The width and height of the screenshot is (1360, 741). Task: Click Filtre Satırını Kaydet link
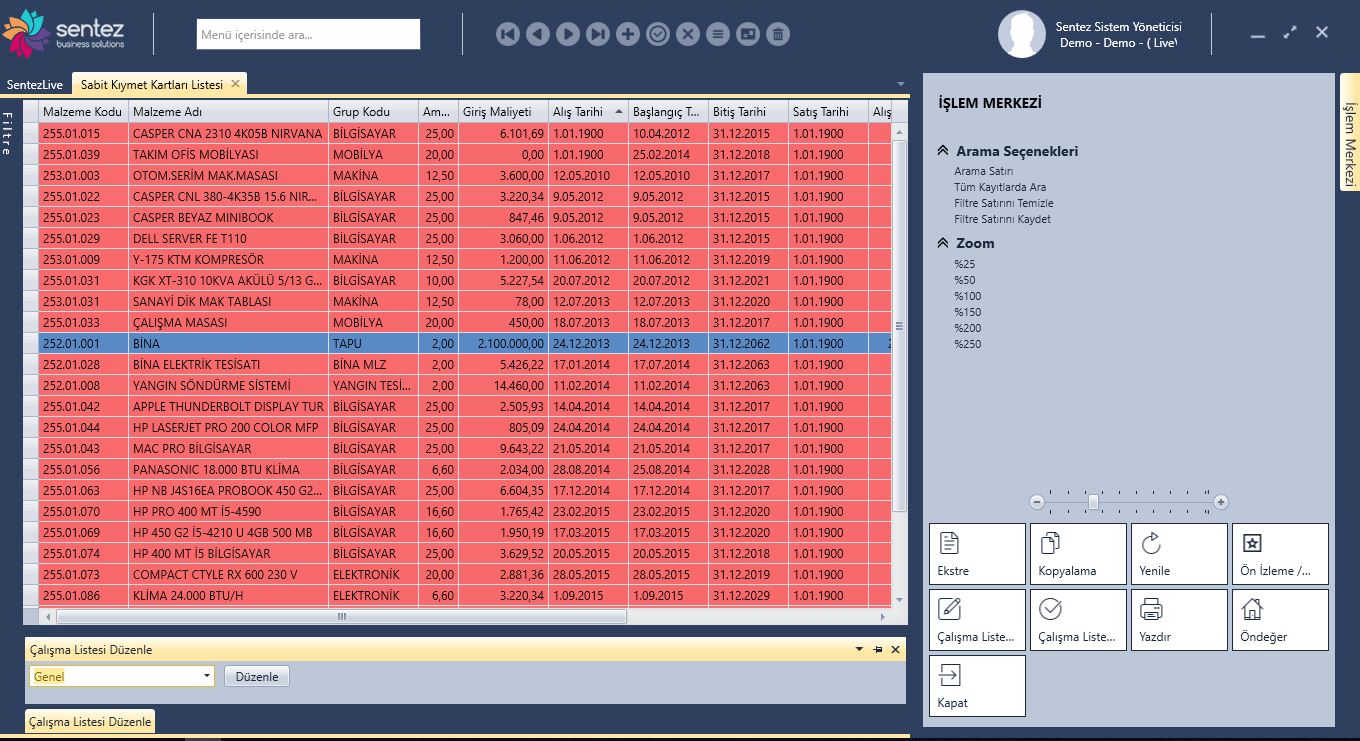pyautogui.click(x=1002, y=219)
